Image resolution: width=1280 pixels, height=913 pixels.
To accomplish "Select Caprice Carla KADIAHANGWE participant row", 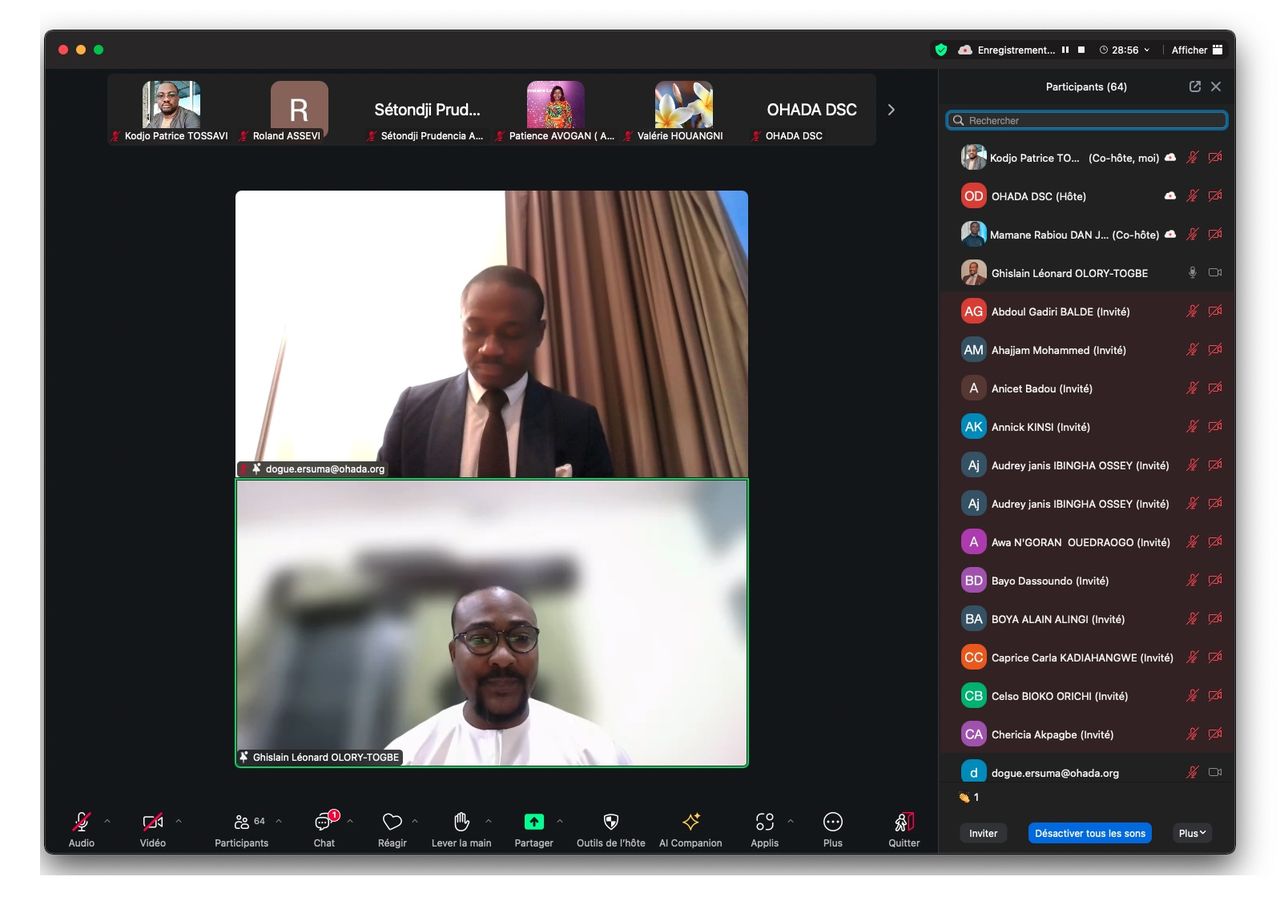I will 1087,657.
